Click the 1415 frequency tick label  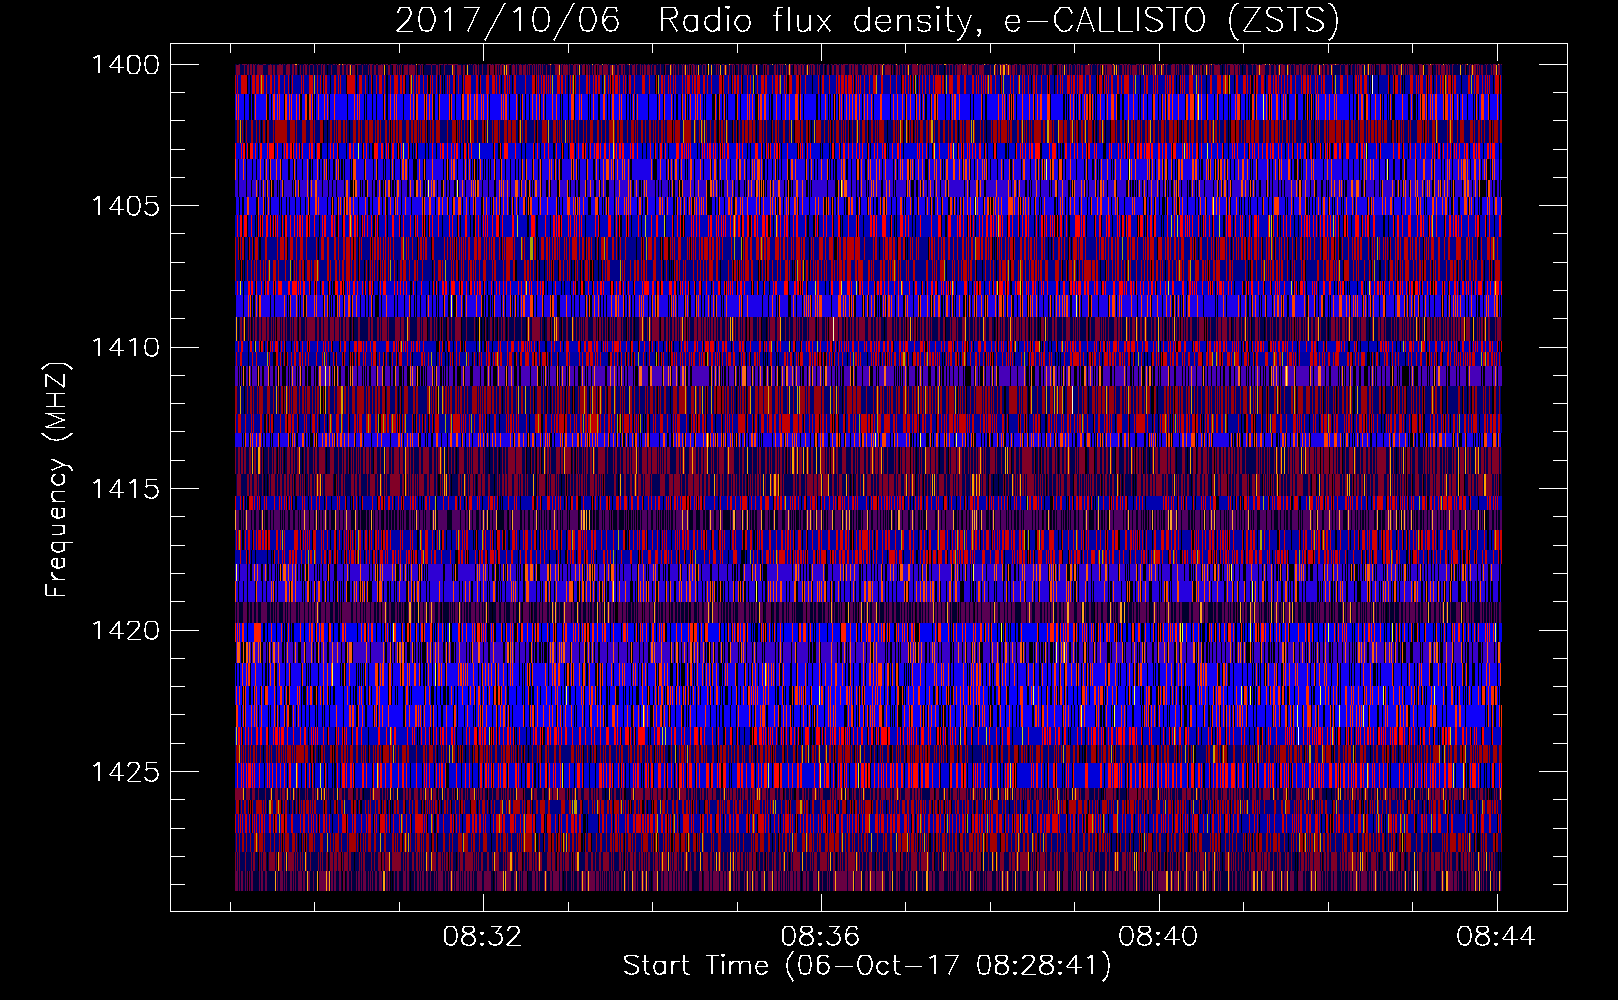click(x=125, y=489)
